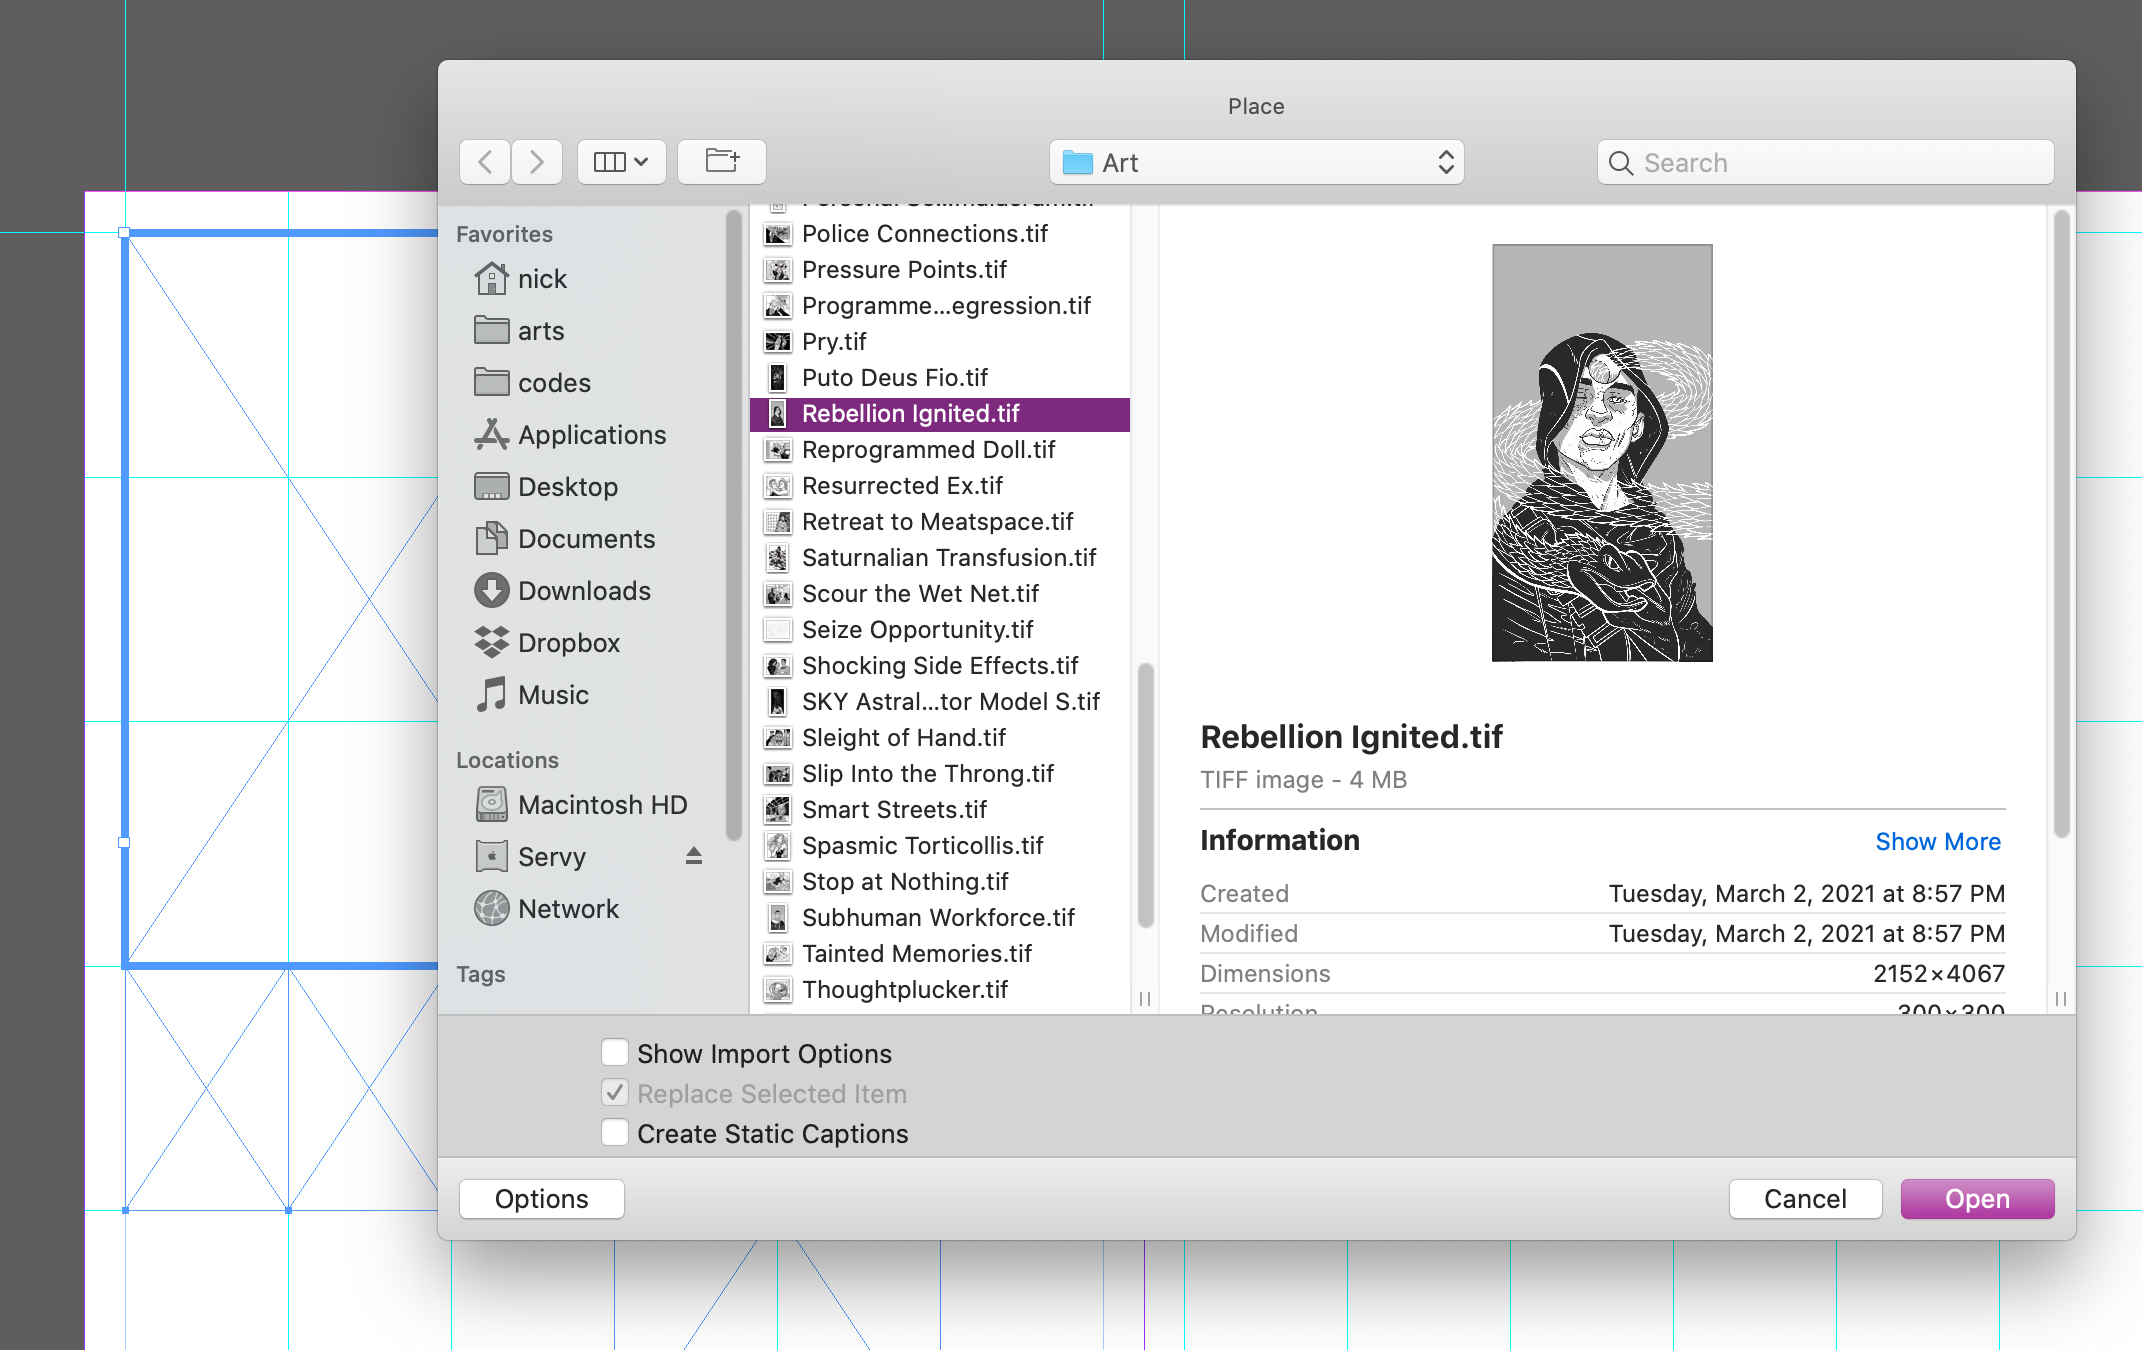This screenshot has width=2142, height=1350.
Task: Click the Macintosh HD location icon
Action: click(x=491, y=804)
